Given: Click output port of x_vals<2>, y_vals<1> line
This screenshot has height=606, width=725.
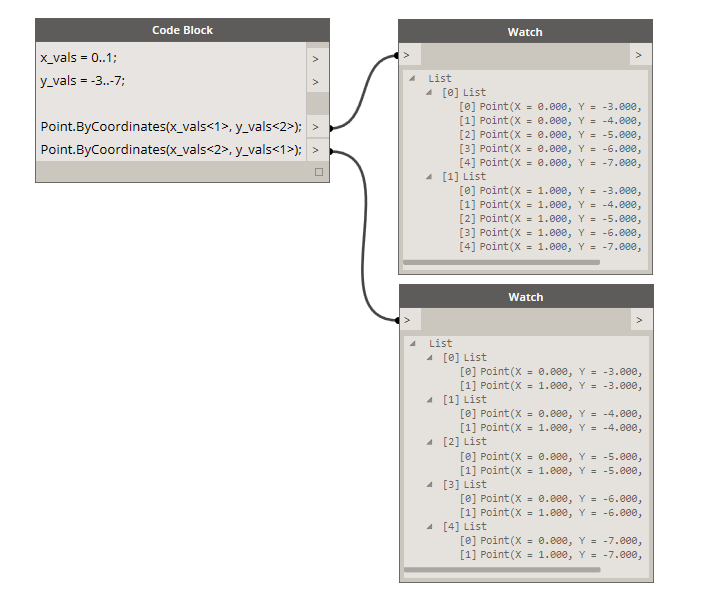Looking at the screenshot, I should [317, 150].
